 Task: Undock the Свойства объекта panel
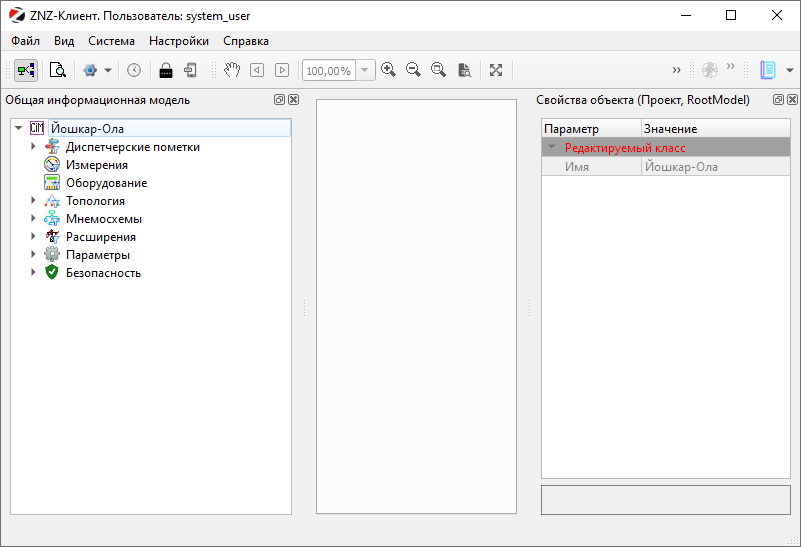point(778,100)
